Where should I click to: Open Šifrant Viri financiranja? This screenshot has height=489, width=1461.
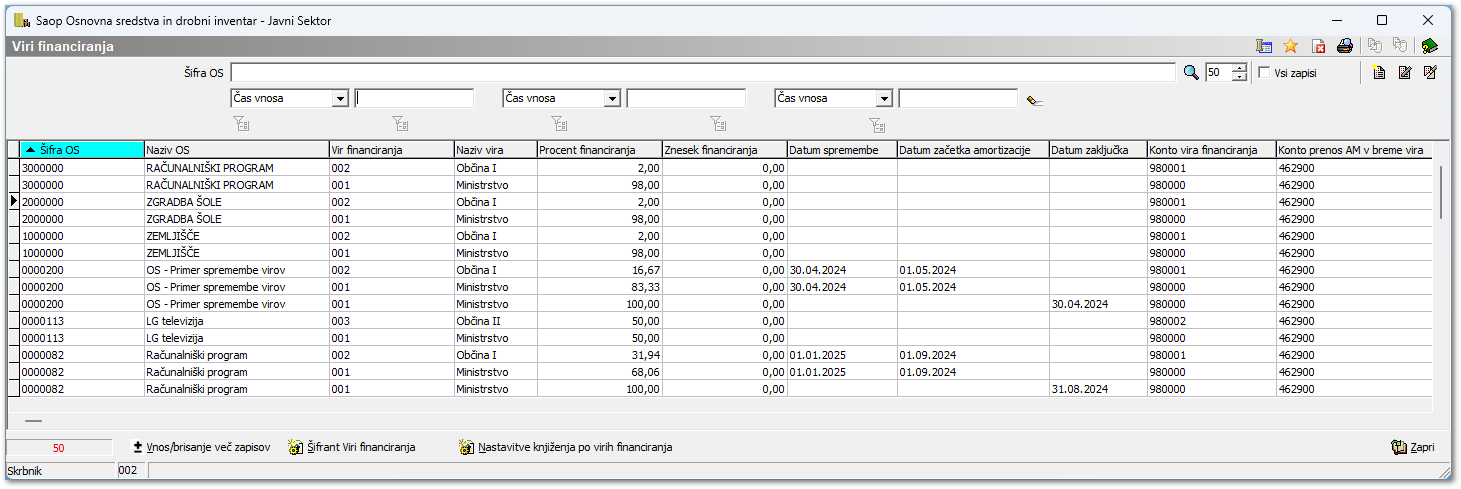point(351,447)
